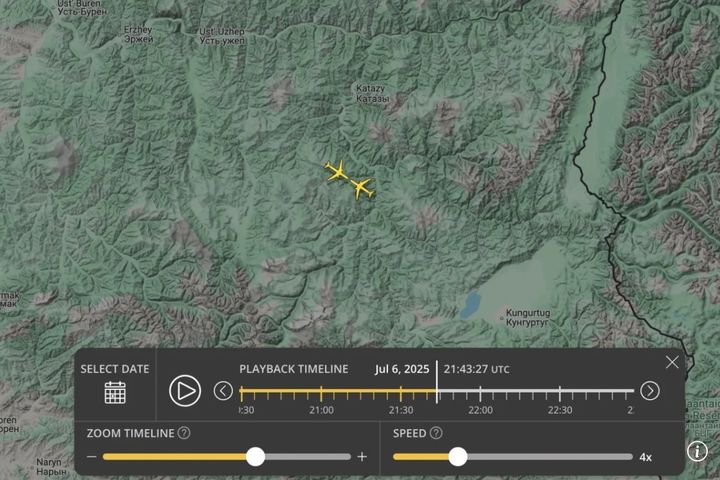Select the northwest yellow aircraft icon
The image size is (720, 480).
tap(338, 171)
